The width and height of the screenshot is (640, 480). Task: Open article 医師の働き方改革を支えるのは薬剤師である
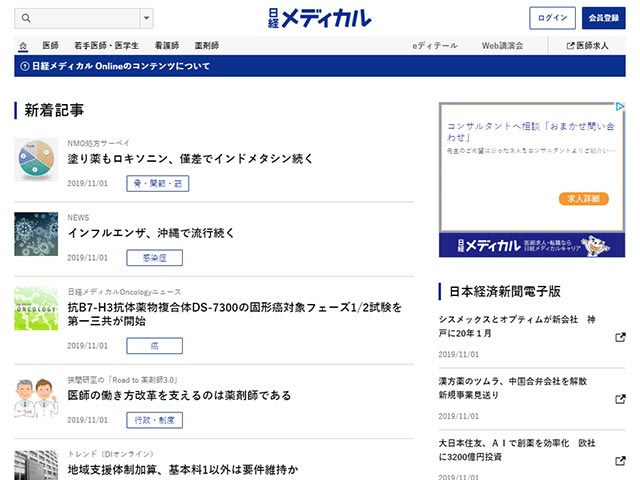(x=179, y=395)
